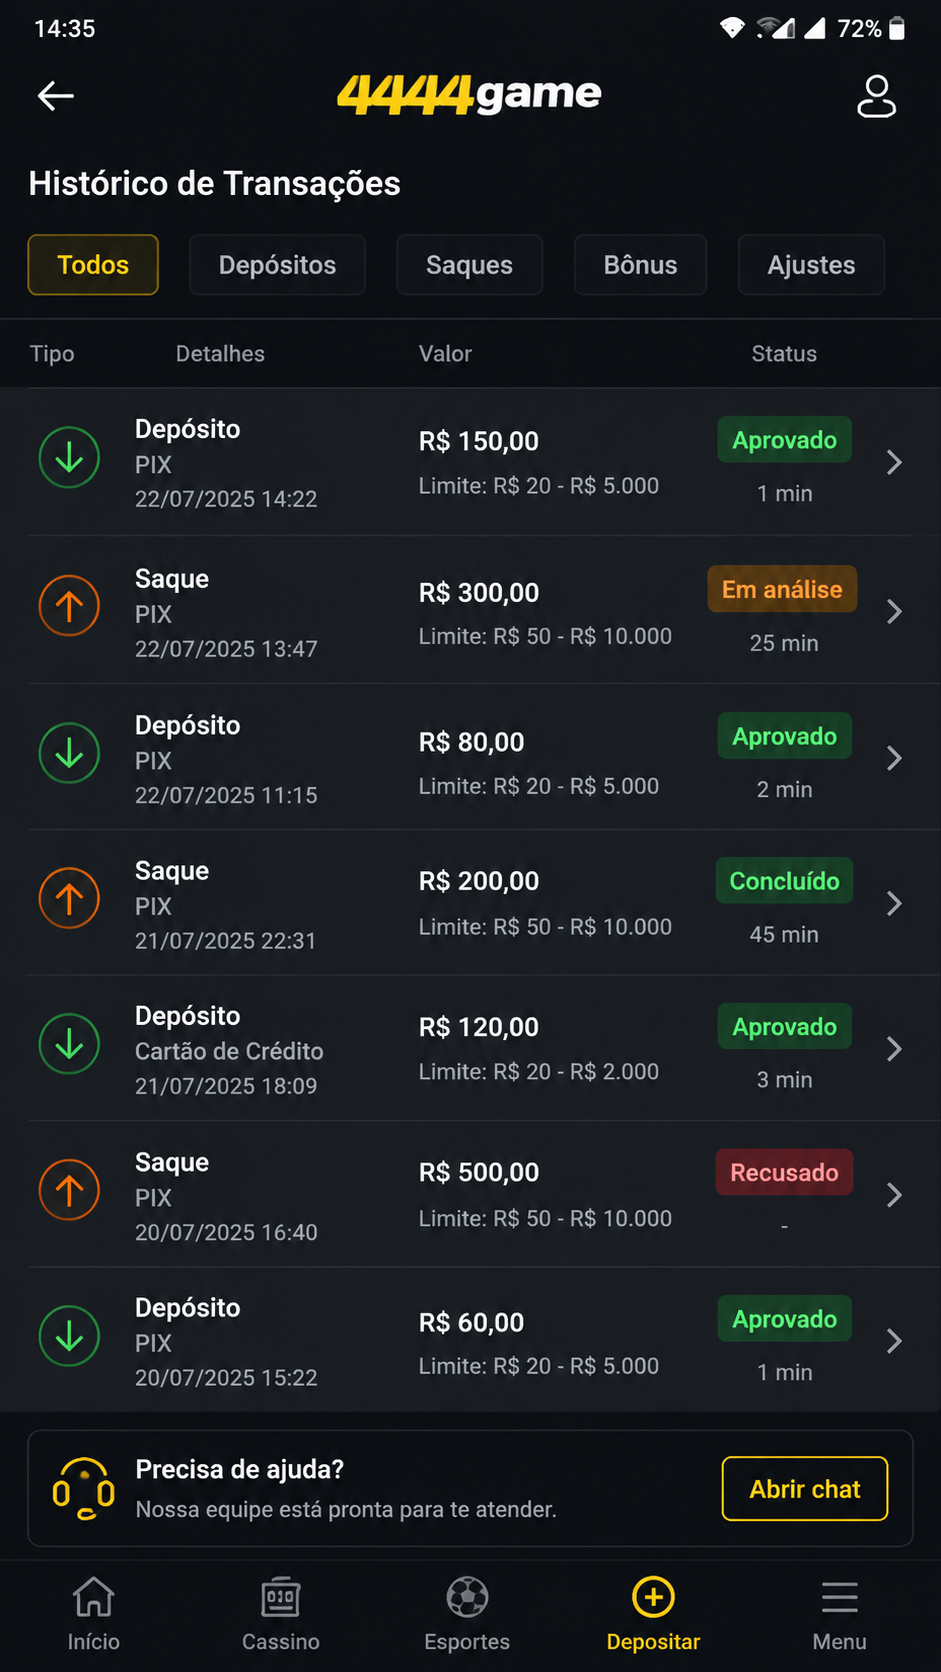Expand the R$ 150,00 deposit chevron
The height and width of the screenshot is (1672, 941).
(x=894, y=462)
